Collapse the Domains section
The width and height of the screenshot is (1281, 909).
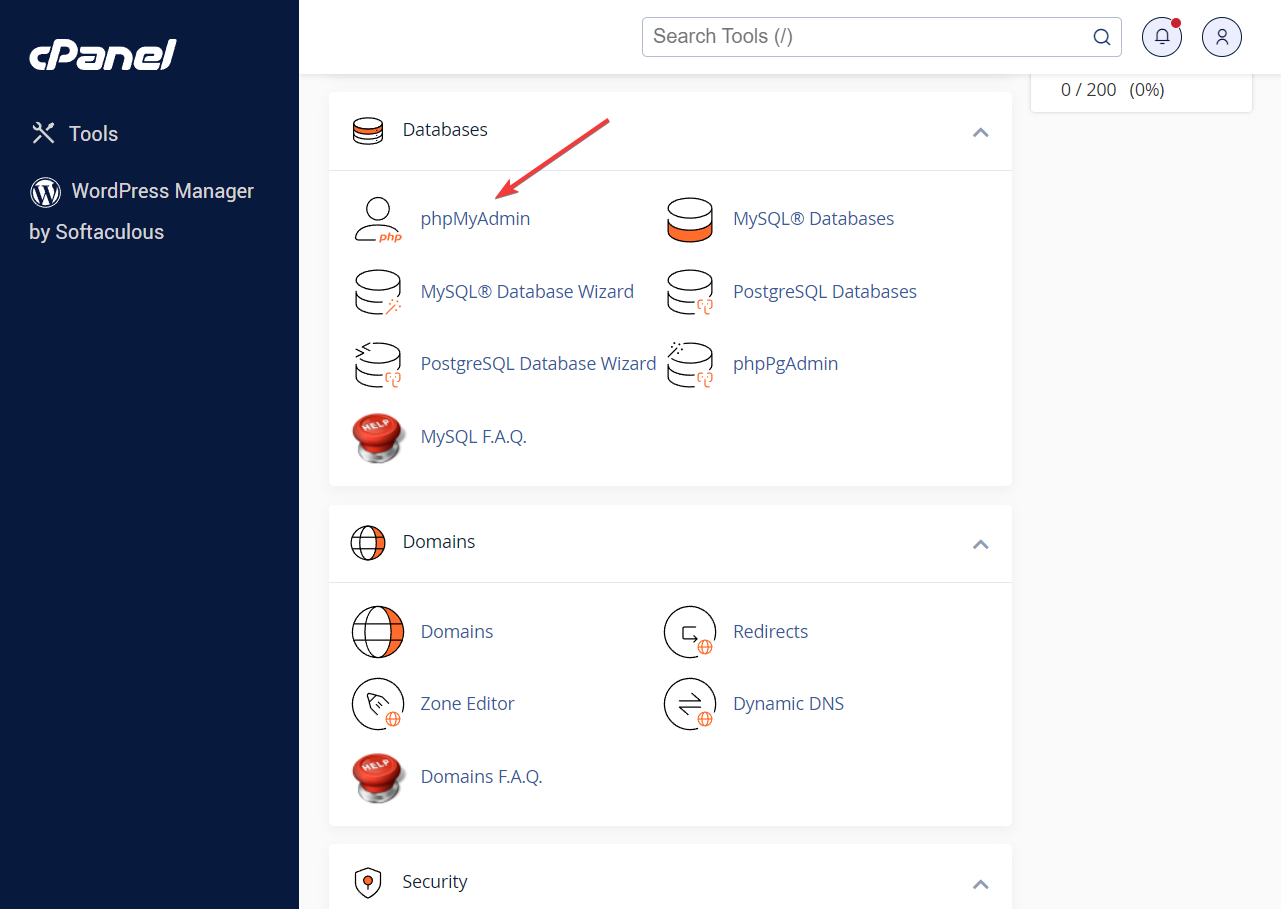tap(981, 544)
